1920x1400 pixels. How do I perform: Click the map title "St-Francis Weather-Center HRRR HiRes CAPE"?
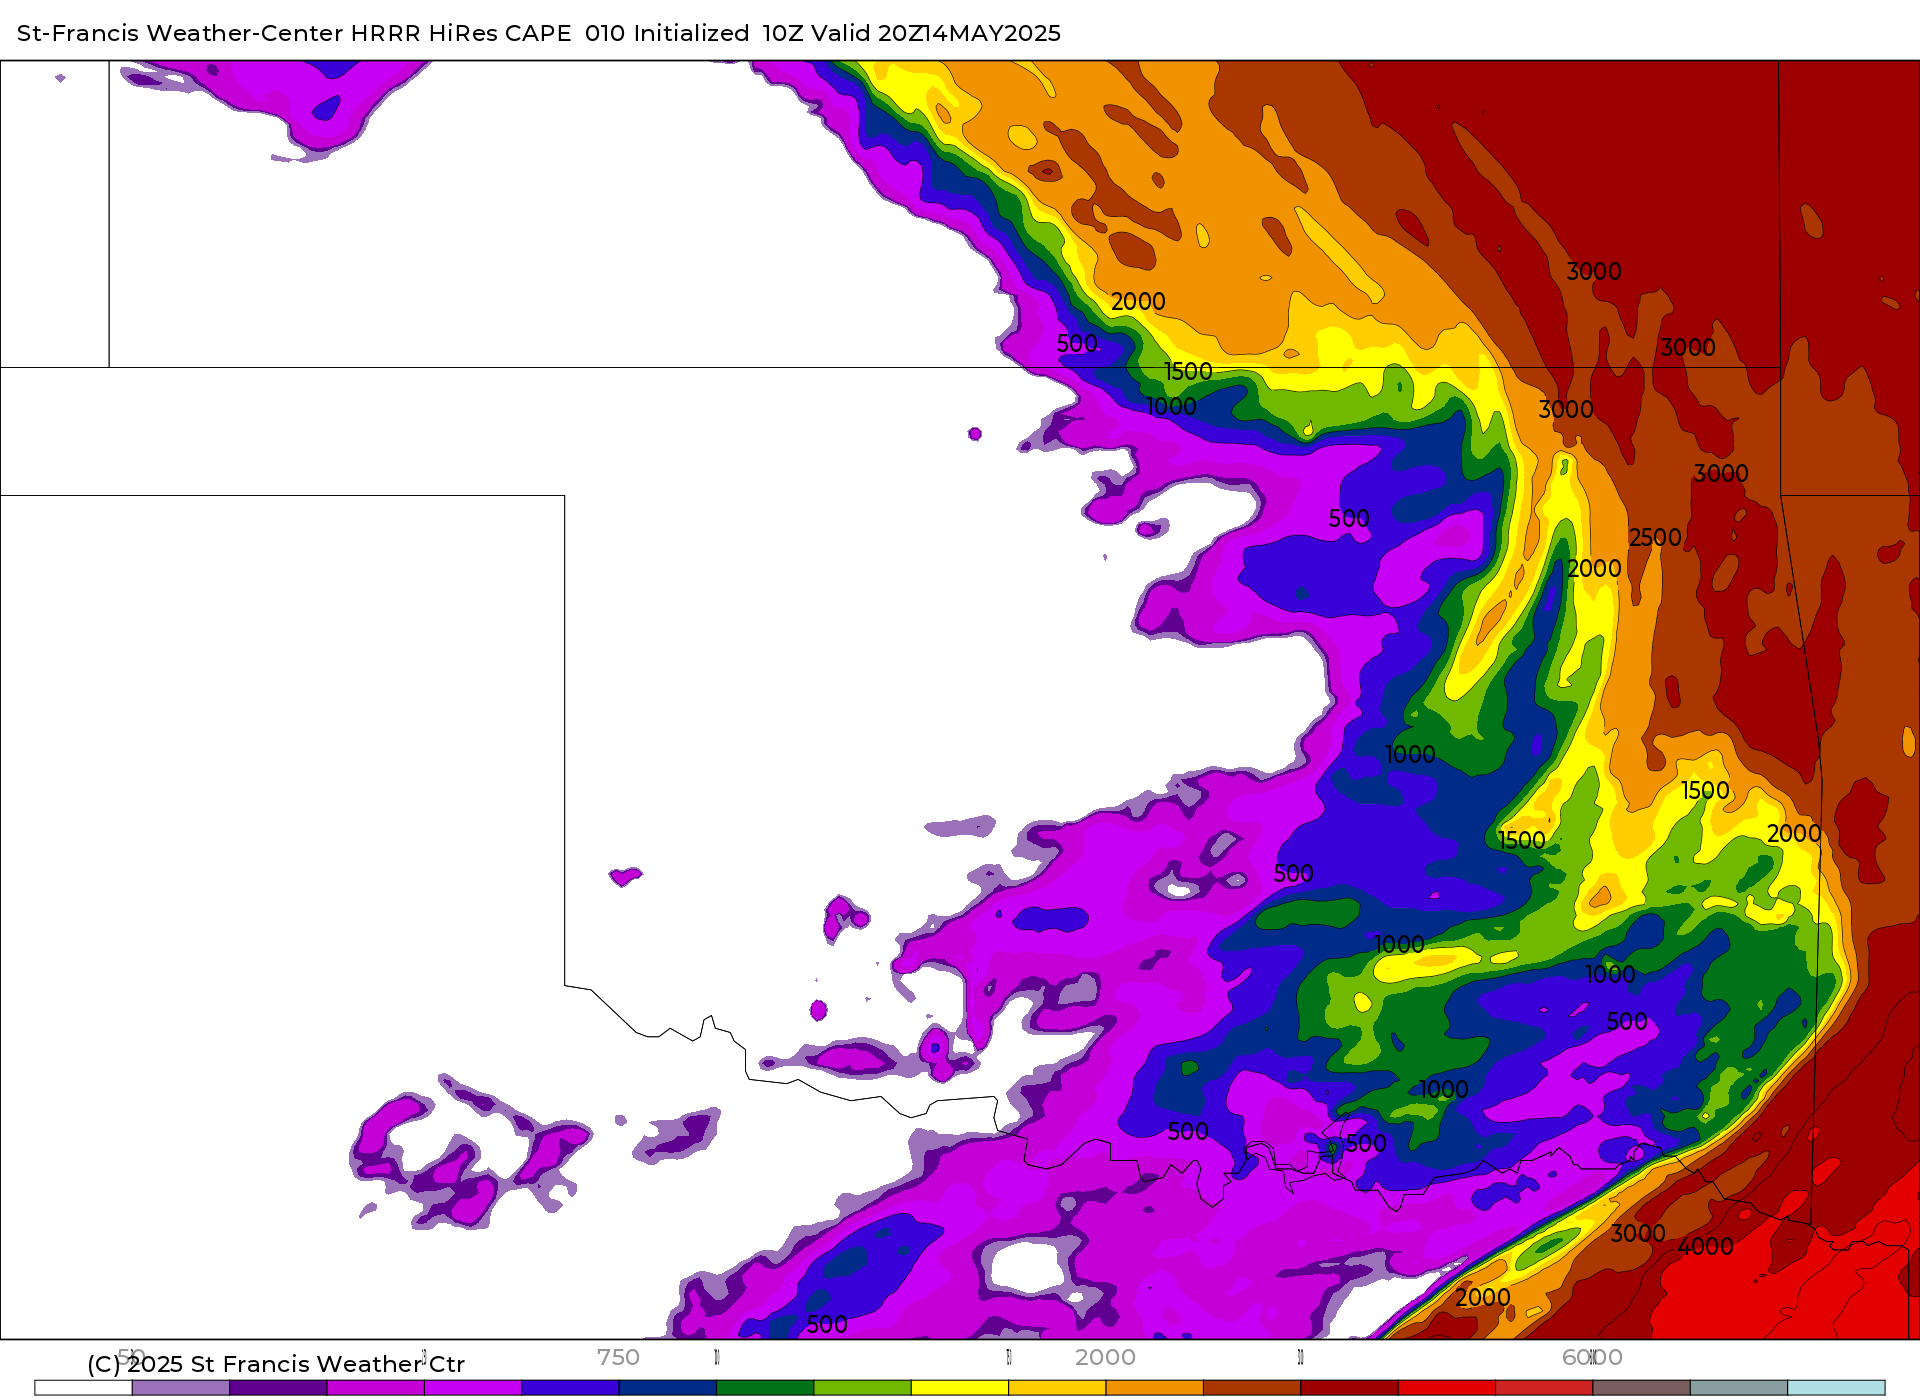pos(294,33)
